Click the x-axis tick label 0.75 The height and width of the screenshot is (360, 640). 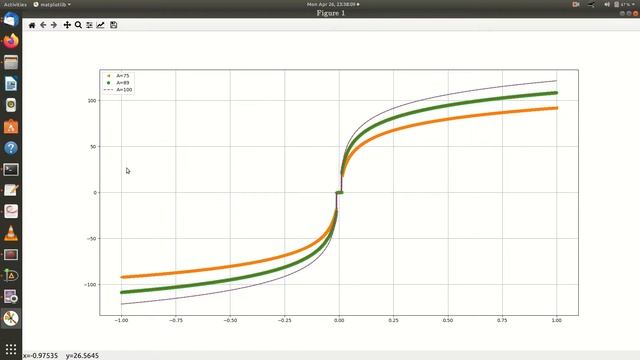click(x=502, y=320)
